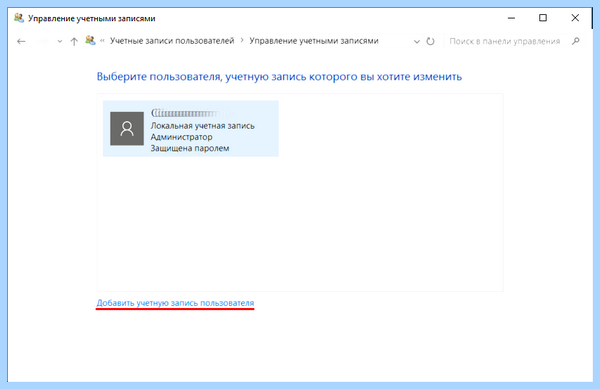
Task: Click the breadcrumb separator arrow after "Учетные записи пользователей"
Action: 242,40
